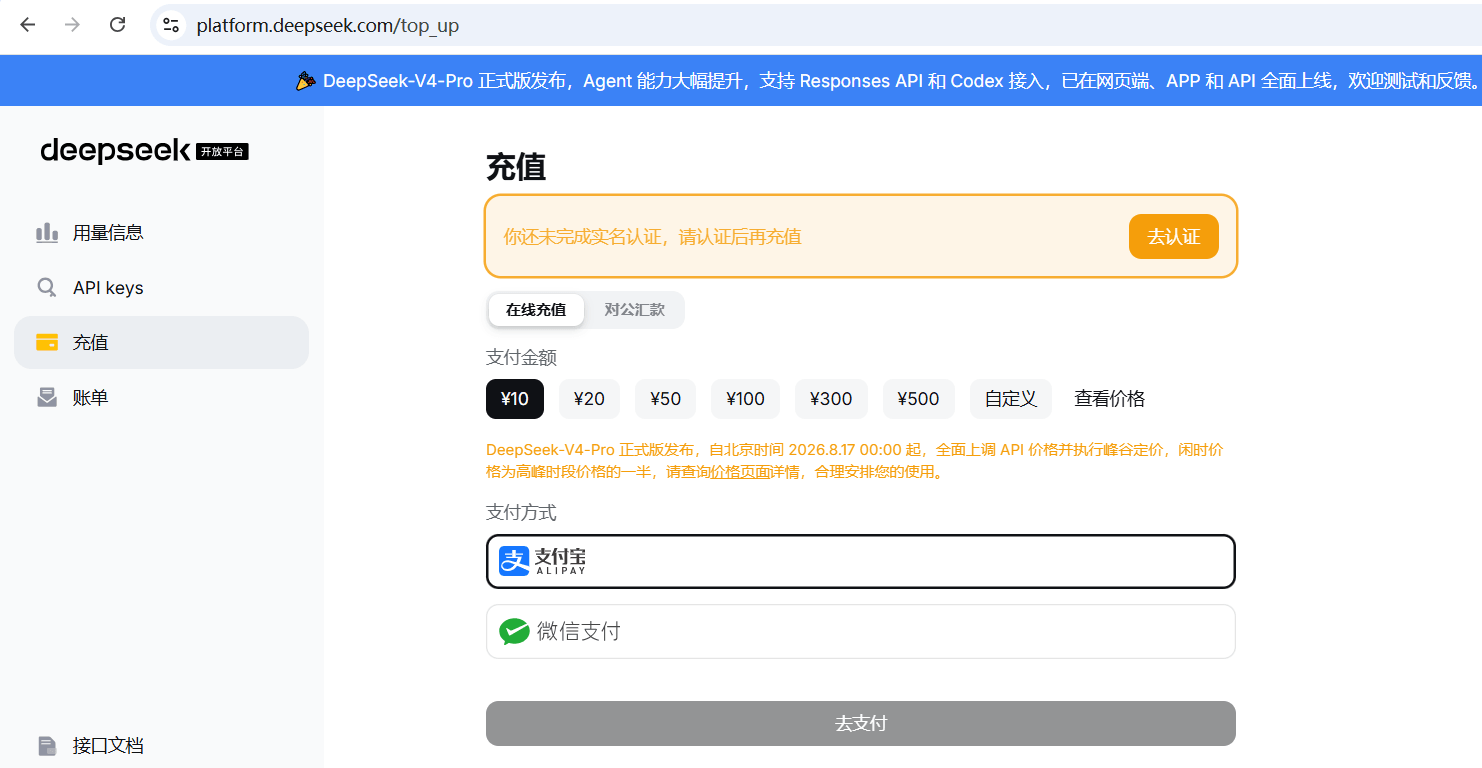Click the browser forward arrow

(72, 25)
